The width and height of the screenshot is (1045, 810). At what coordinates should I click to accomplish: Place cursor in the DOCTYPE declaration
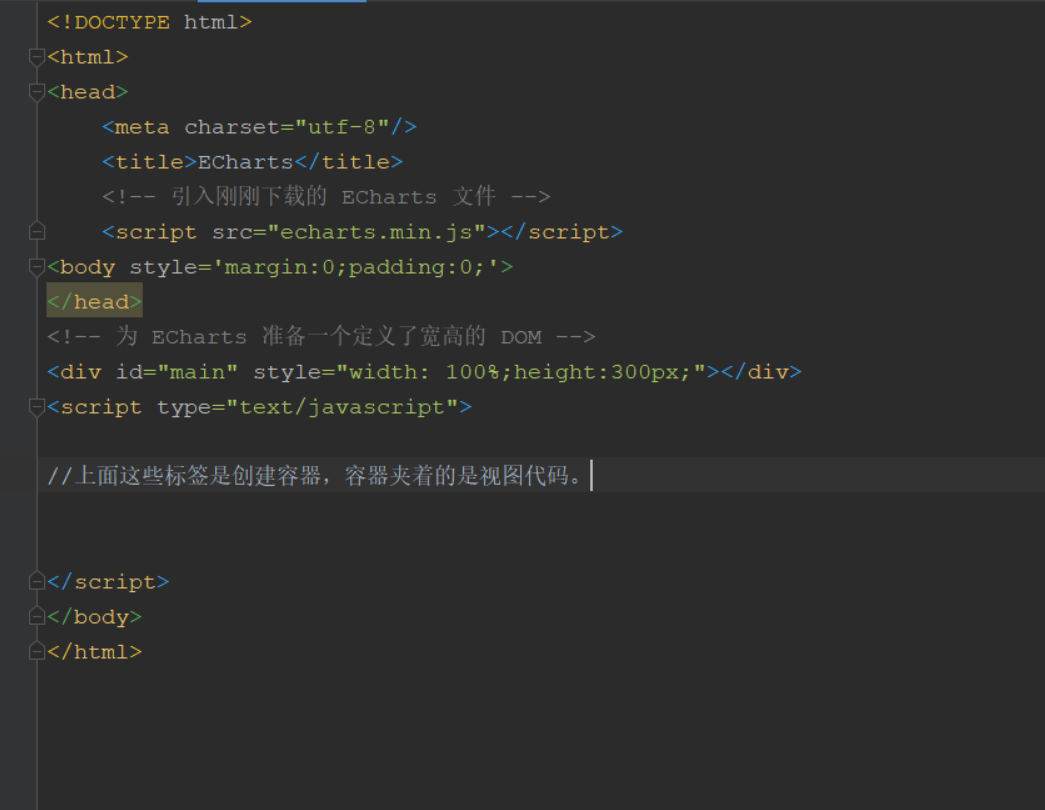click(150, 21)
